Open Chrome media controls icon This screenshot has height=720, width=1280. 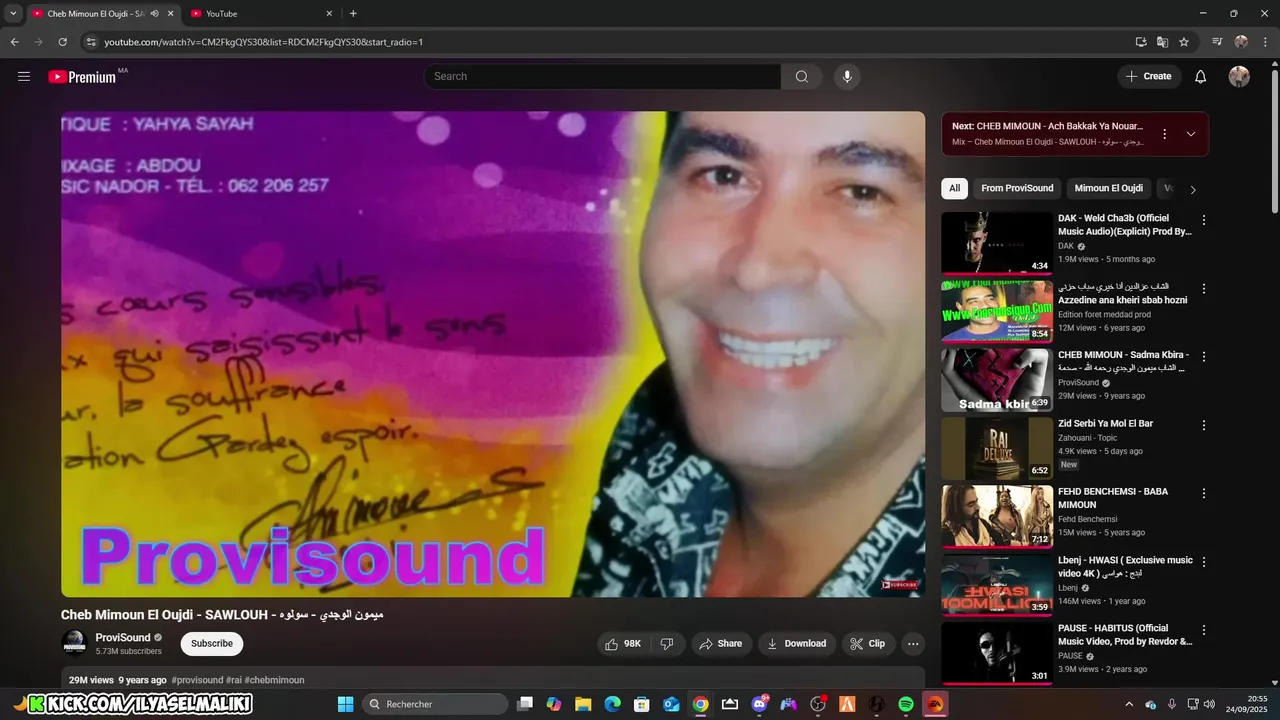coord(1217,42)
